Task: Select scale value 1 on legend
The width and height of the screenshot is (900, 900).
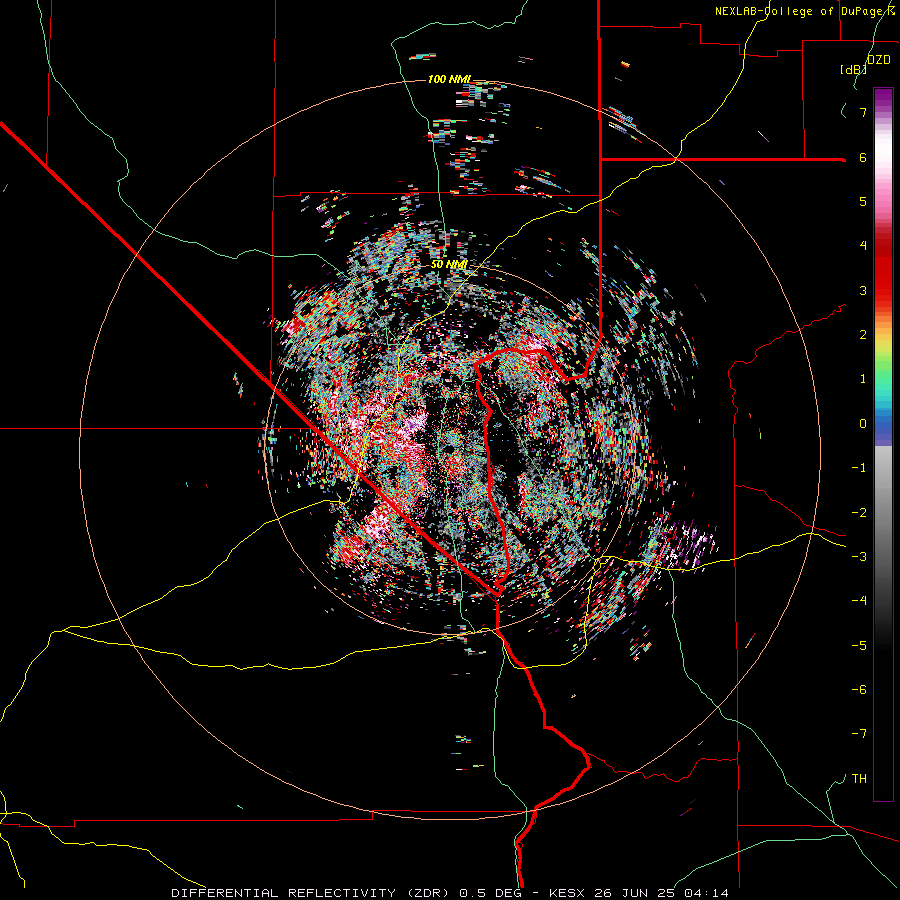Action: (x=863, y=379)
